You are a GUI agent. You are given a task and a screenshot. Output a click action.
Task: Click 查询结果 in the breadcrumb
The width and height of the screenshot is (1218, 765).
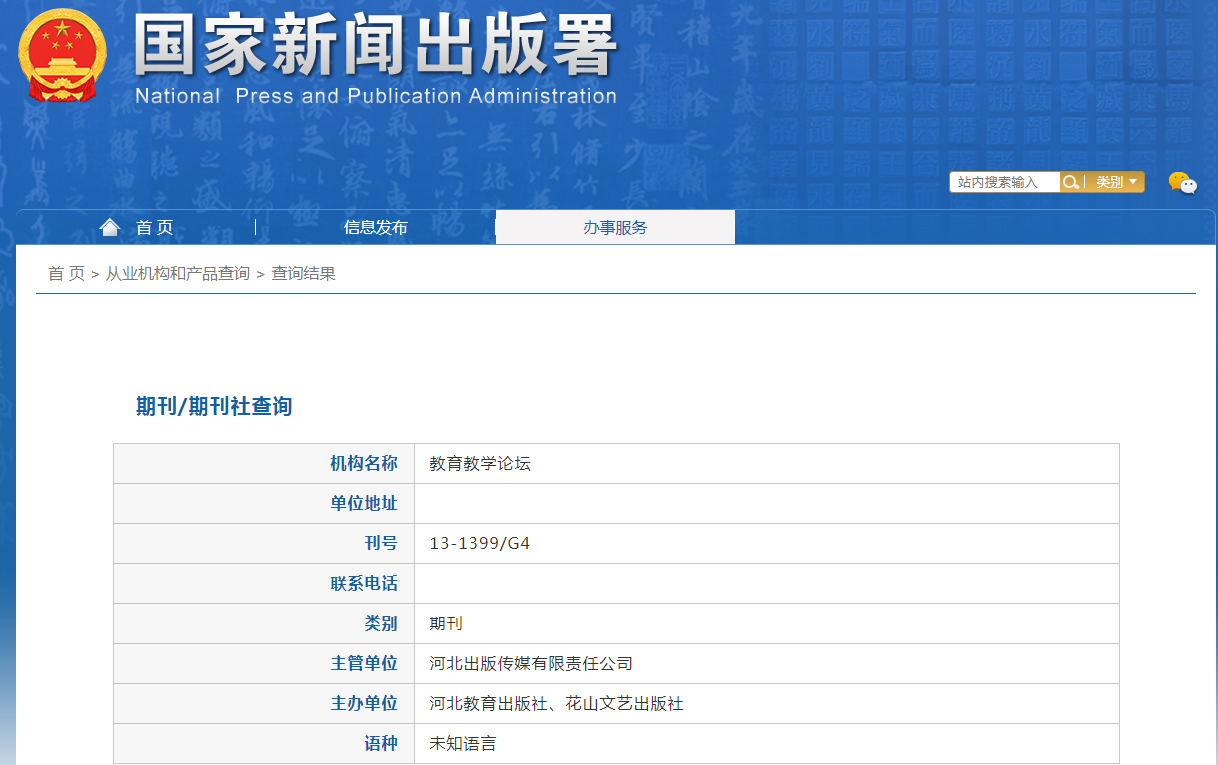(x=303, y=274)
